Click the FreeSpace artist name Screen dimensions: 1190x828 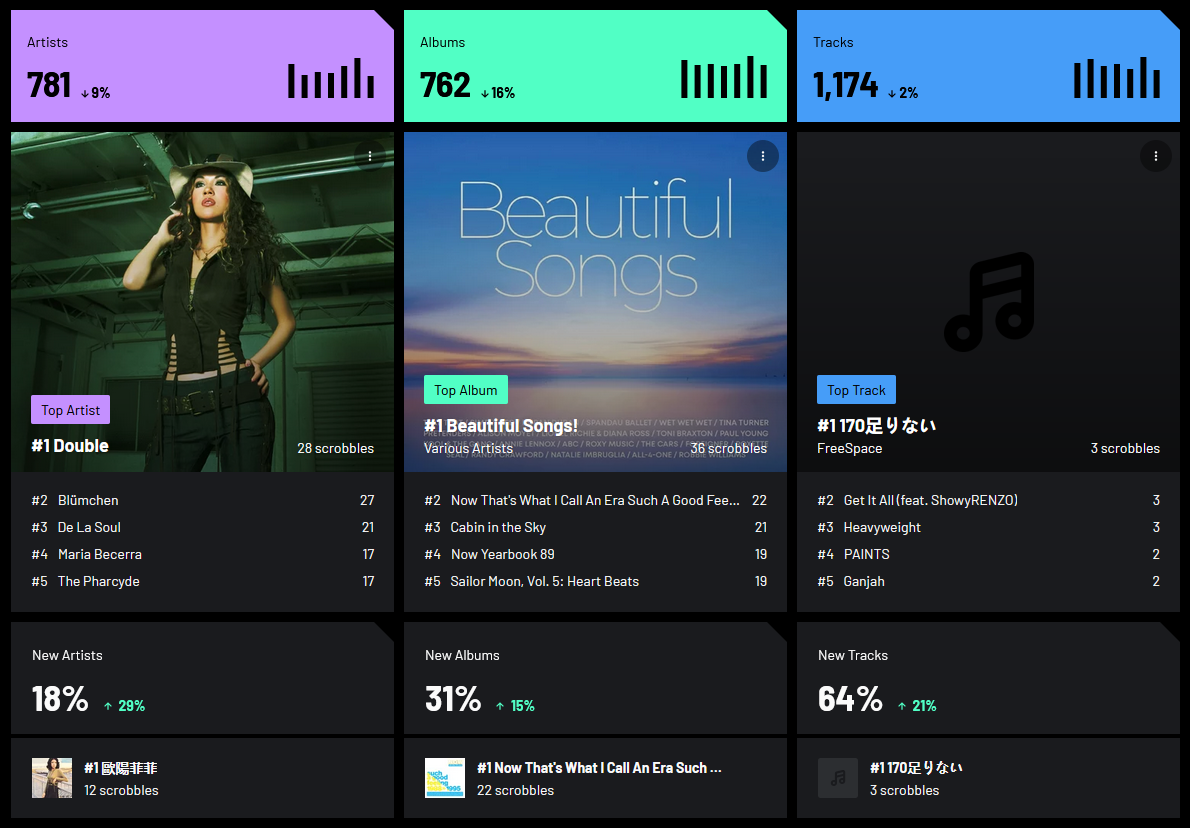(x=849, y=448)
